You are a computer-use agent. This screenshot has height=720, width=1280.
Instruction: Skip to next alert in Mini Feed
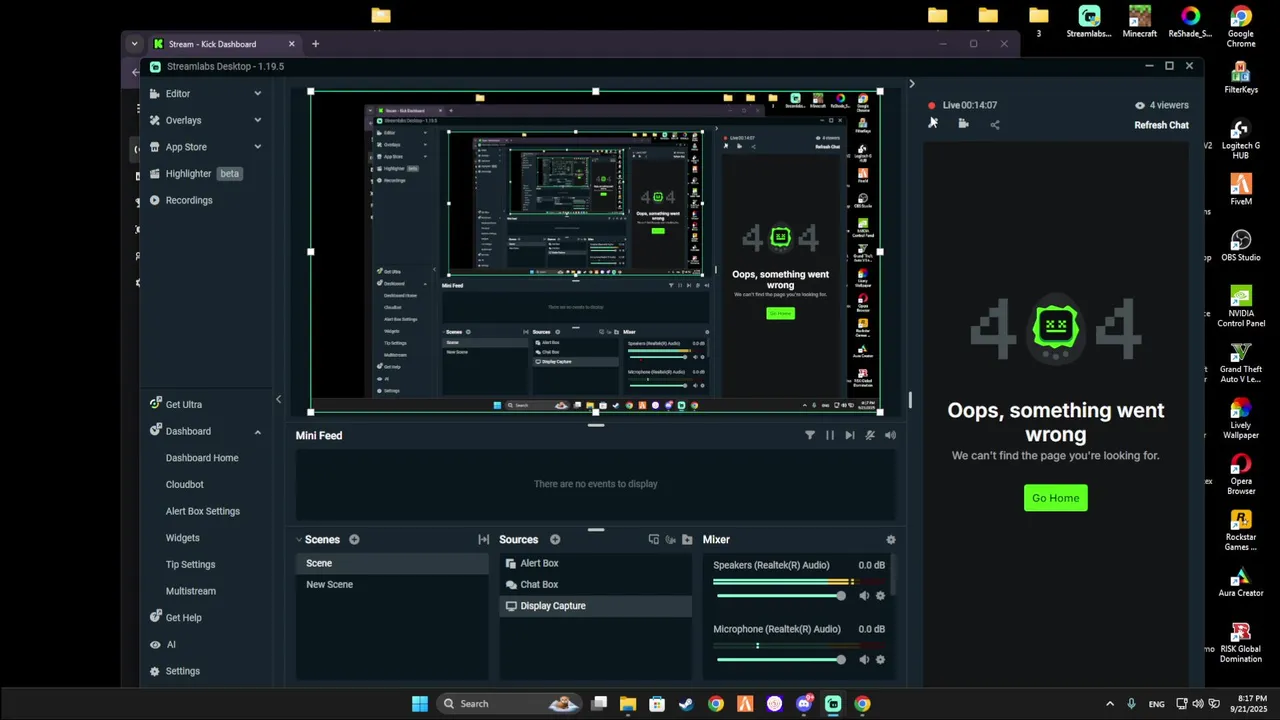(x=850, y=435)
